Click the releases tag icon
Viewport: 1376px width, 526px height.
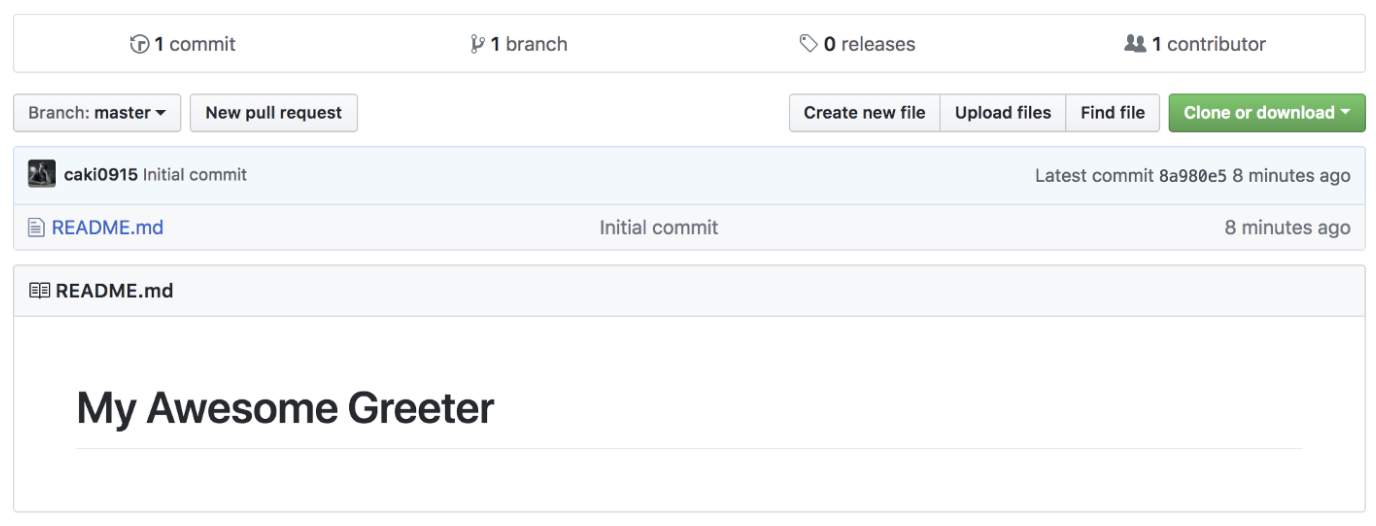click(808, 44)
